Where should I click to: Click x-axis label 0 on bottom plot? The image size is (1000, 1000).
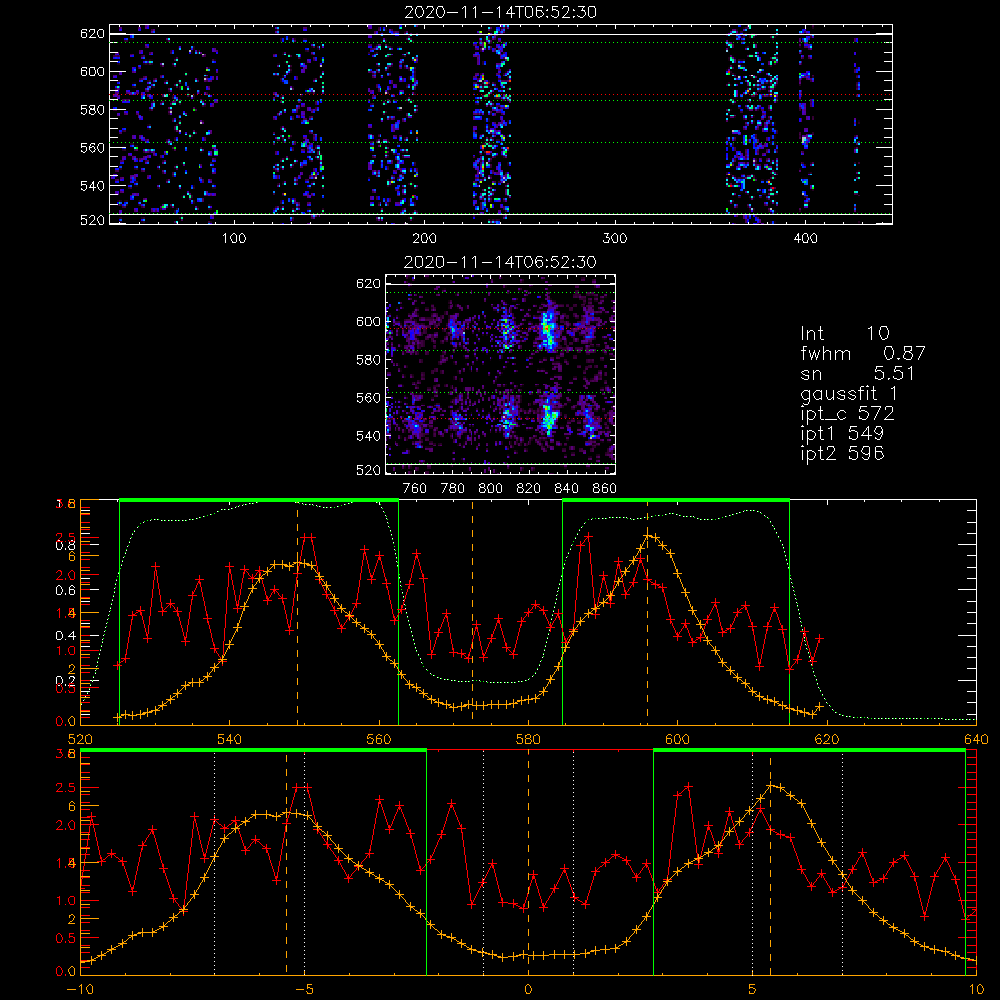coord(528,990)
